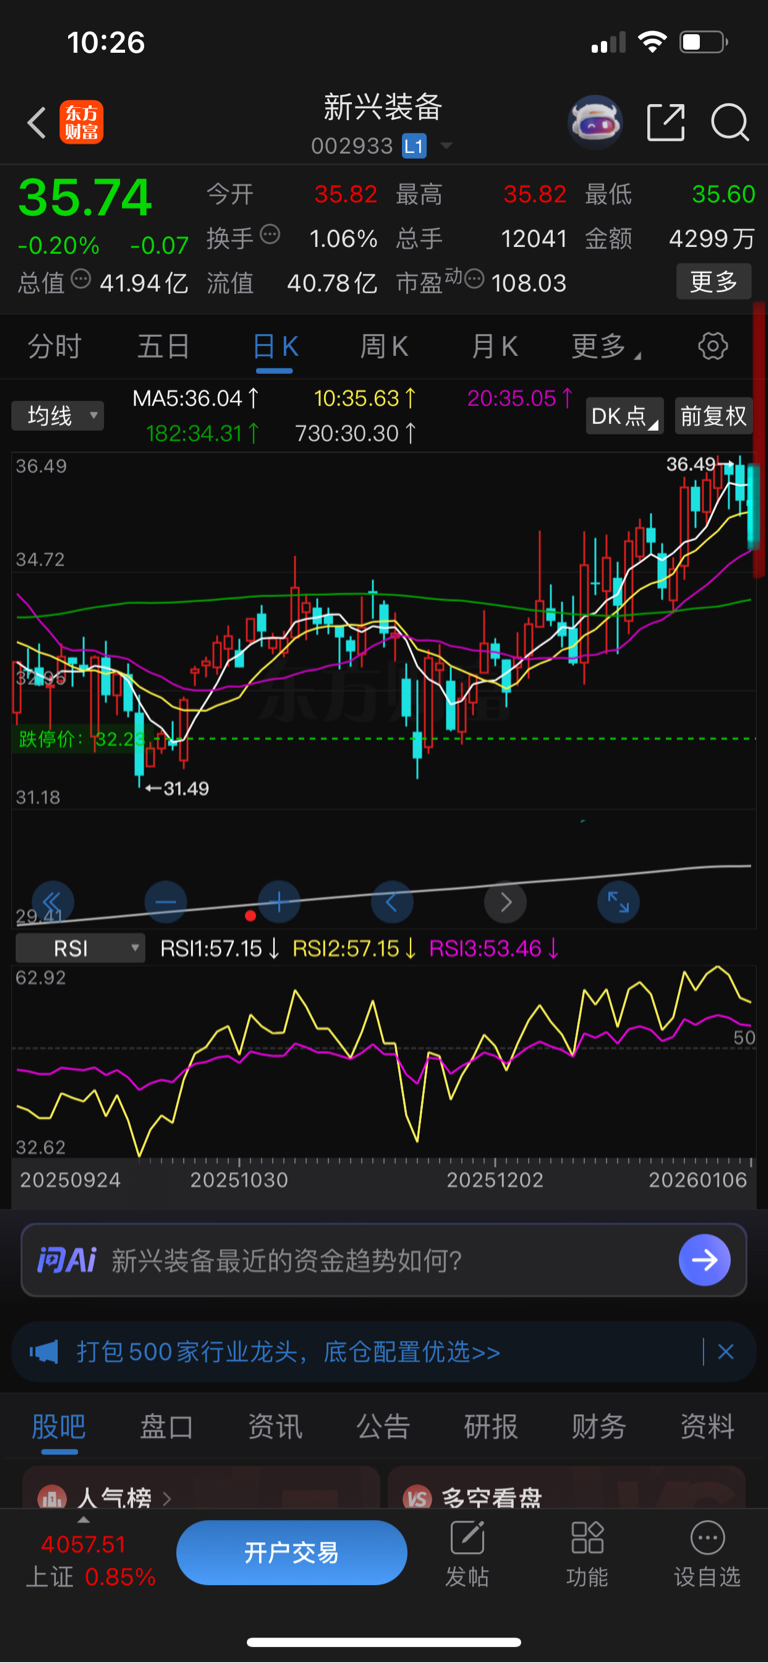Tap the share export icon
This screenshot has width=768, height=1663.
pyautogui.click(x=666, y=122)
